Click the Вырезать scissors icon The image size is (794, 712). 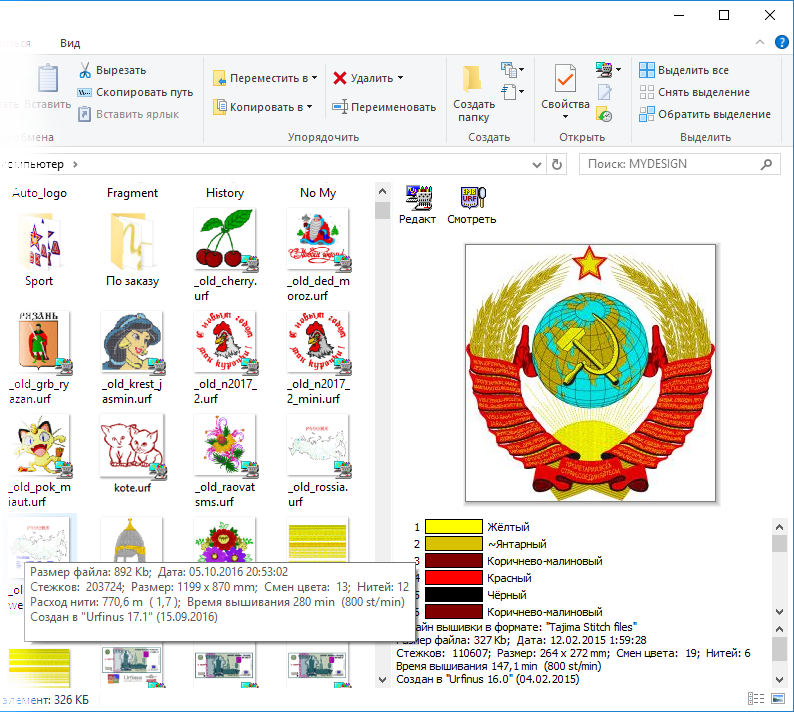[x=85, y=71]
